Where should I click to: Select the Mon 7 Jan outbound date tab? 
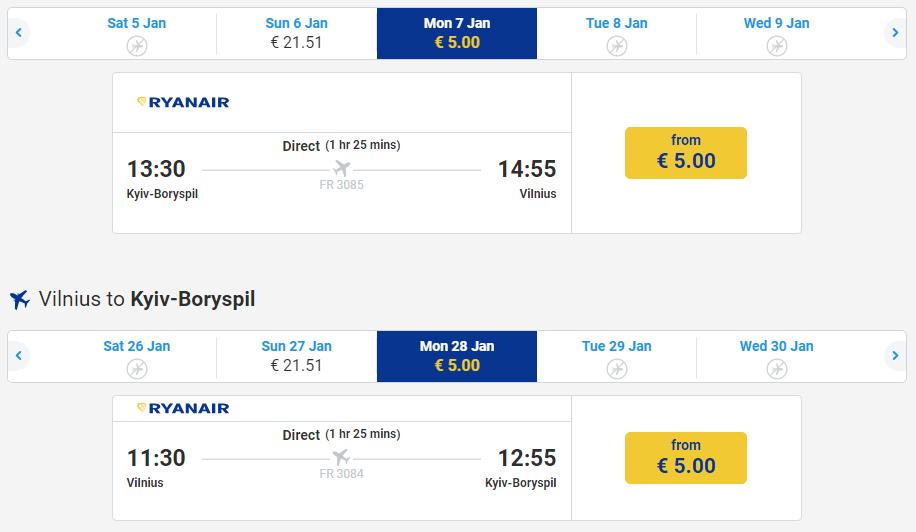point(457,33)
